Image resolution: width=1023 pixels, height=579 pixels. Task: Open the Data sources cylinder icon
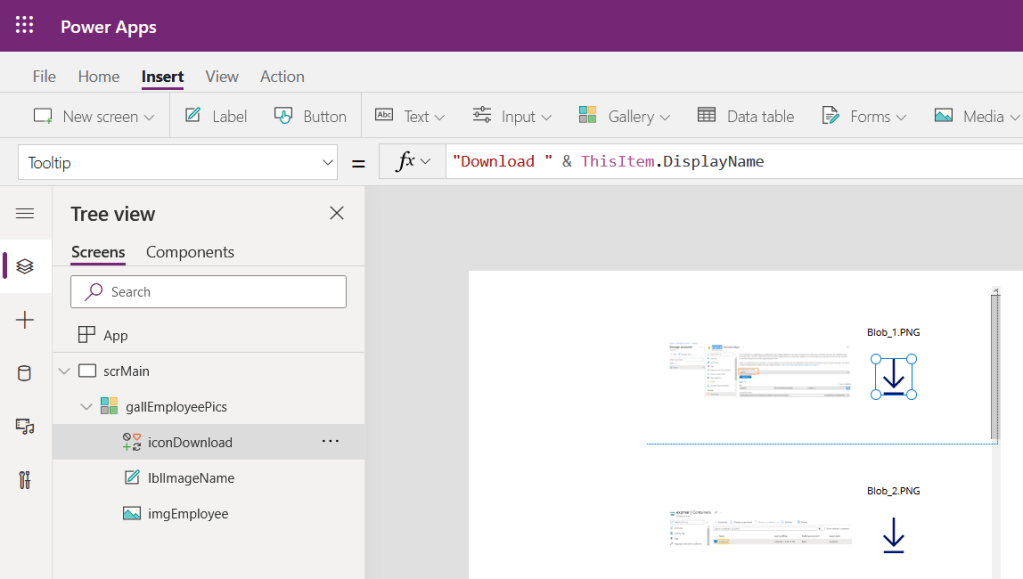pyautogui.click(x=25, y=373)
